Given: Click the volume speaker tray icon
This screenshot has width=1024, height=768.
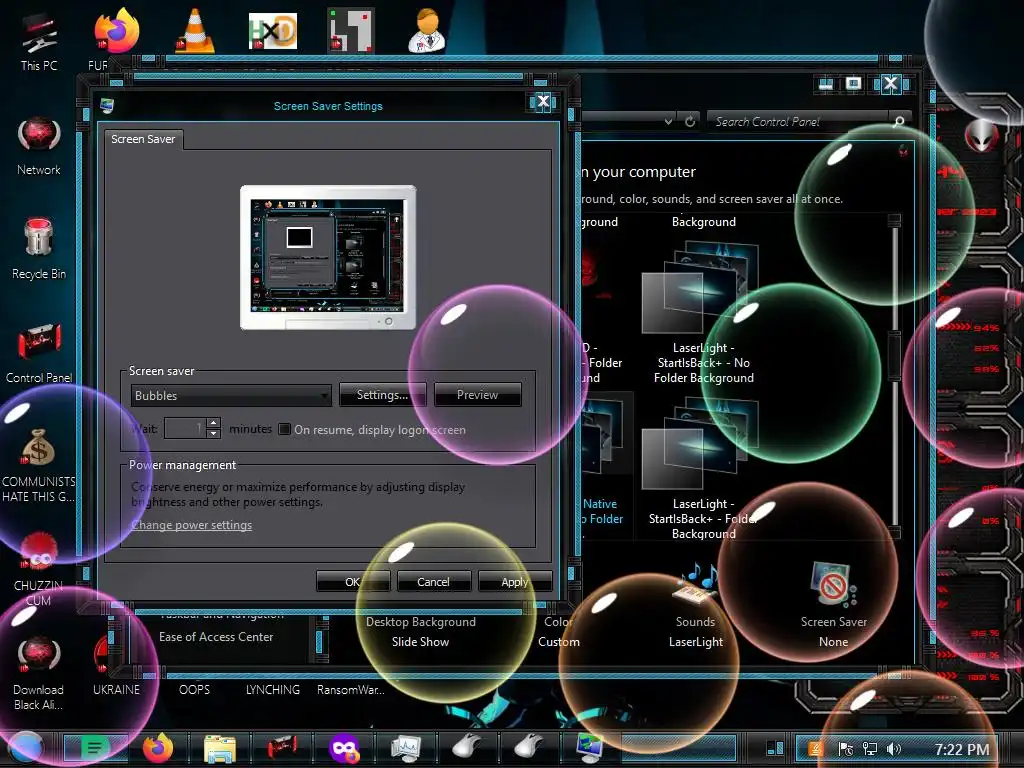Looking at the screenshot, I should coord(894,749).
